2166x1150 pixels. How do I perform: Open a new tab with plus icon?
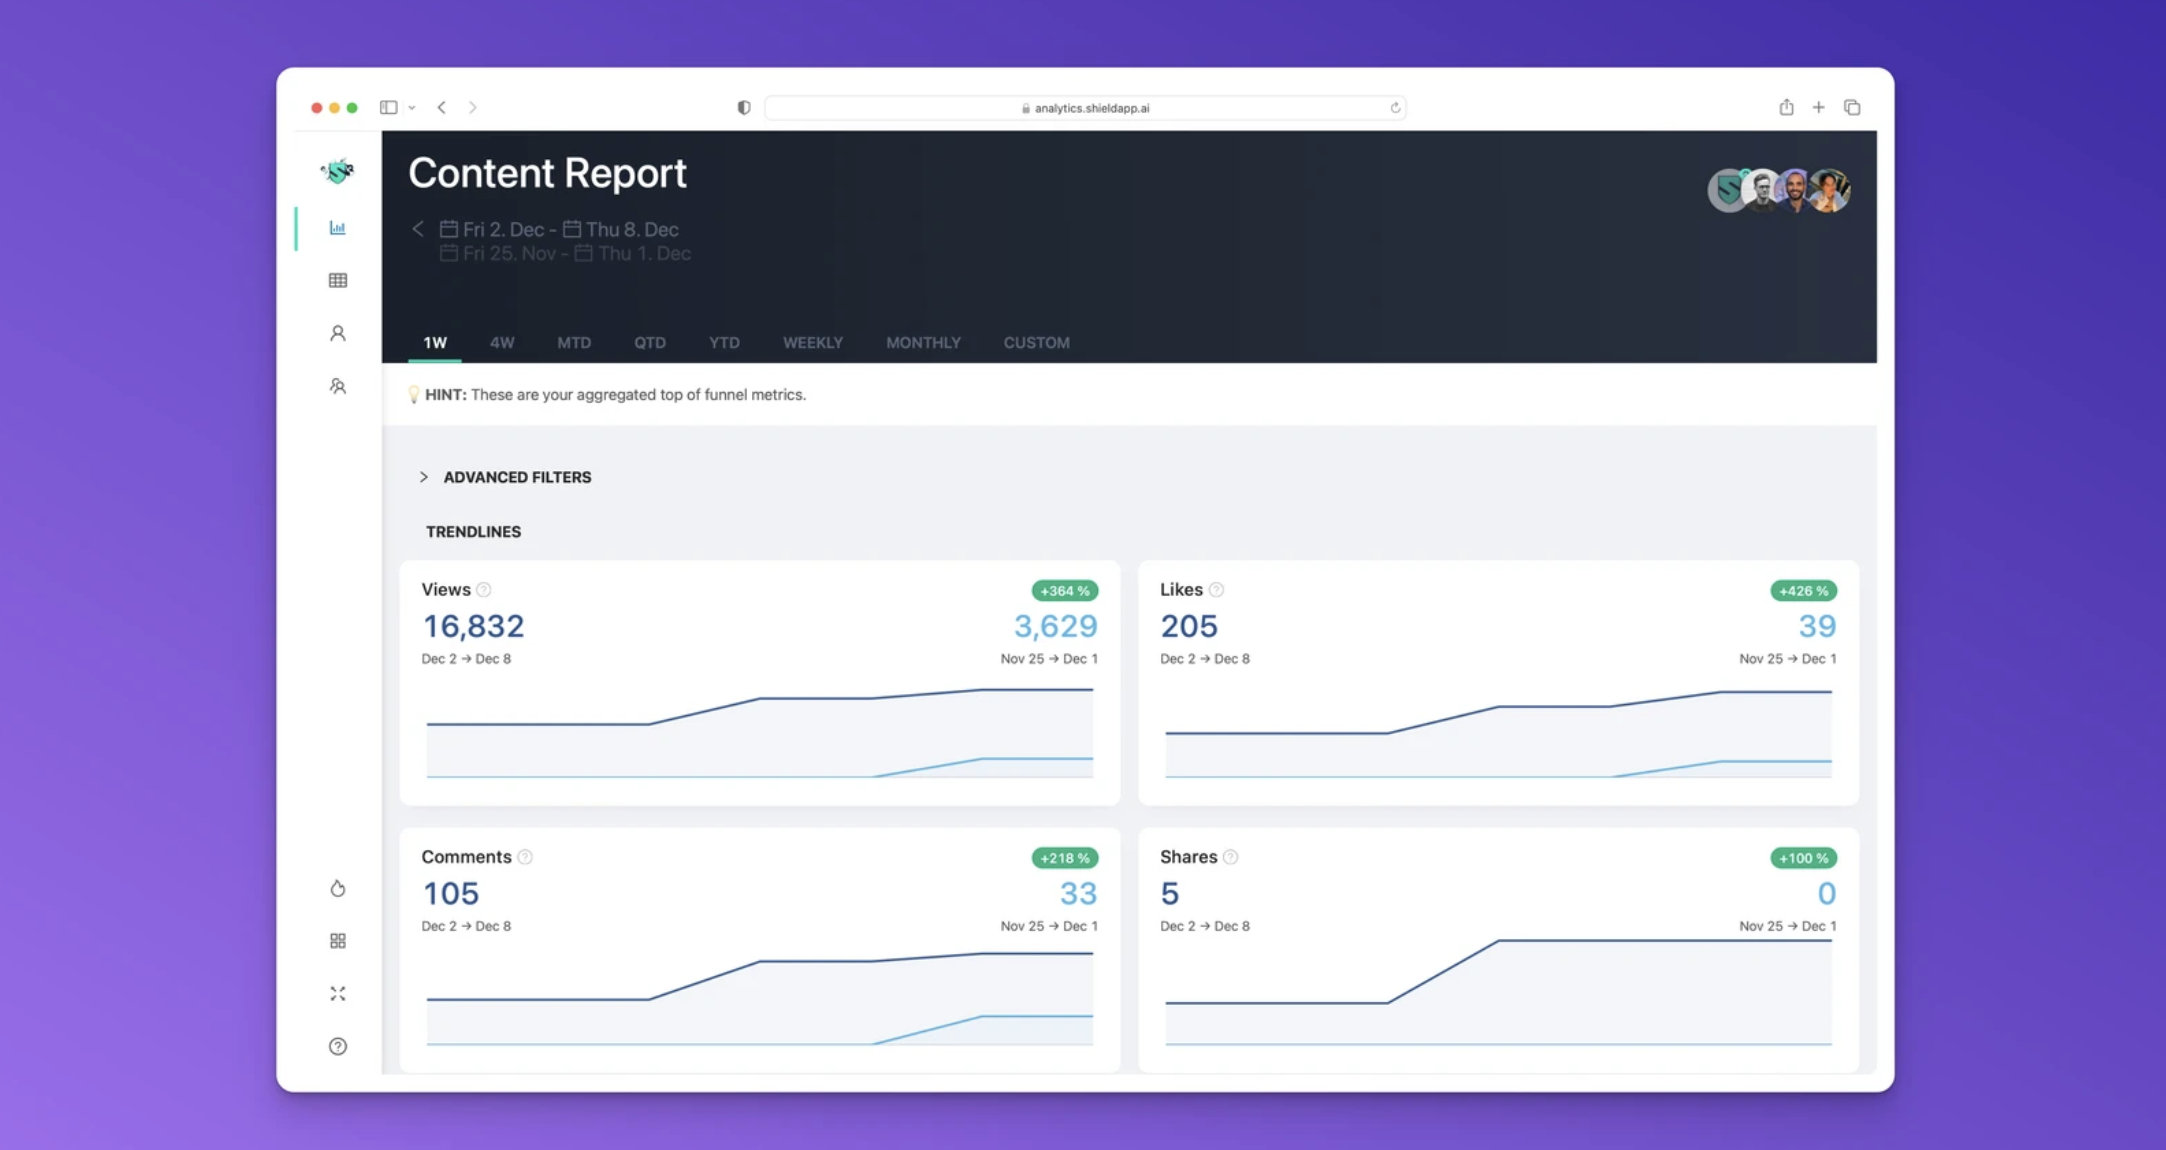[x=1819, y=107]
